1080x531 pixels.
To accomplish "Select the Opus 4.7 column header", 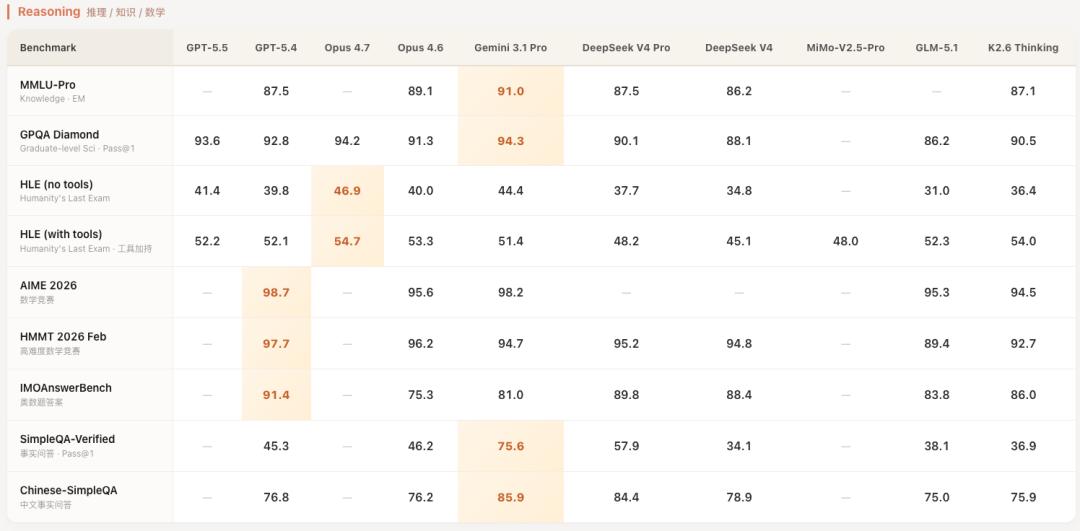I will tap(347, 48).
